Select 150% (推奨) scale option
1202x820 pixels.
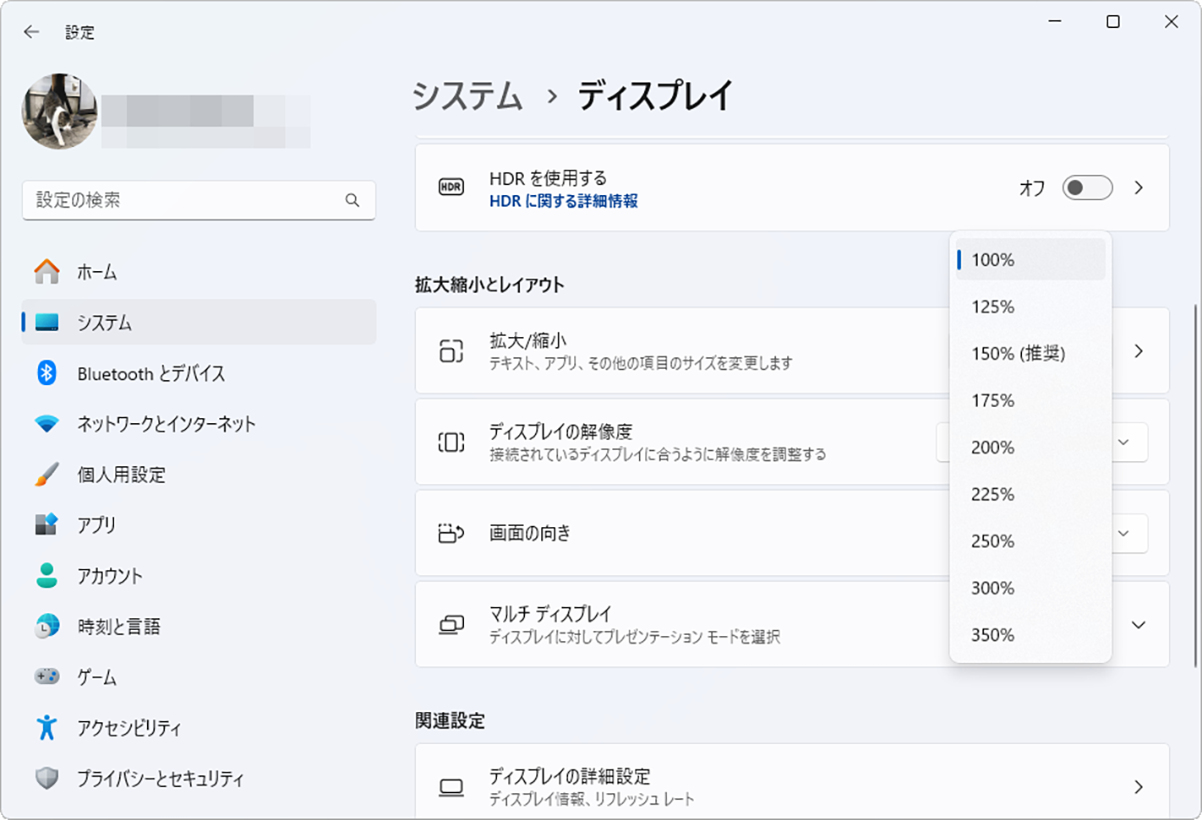1017,354
